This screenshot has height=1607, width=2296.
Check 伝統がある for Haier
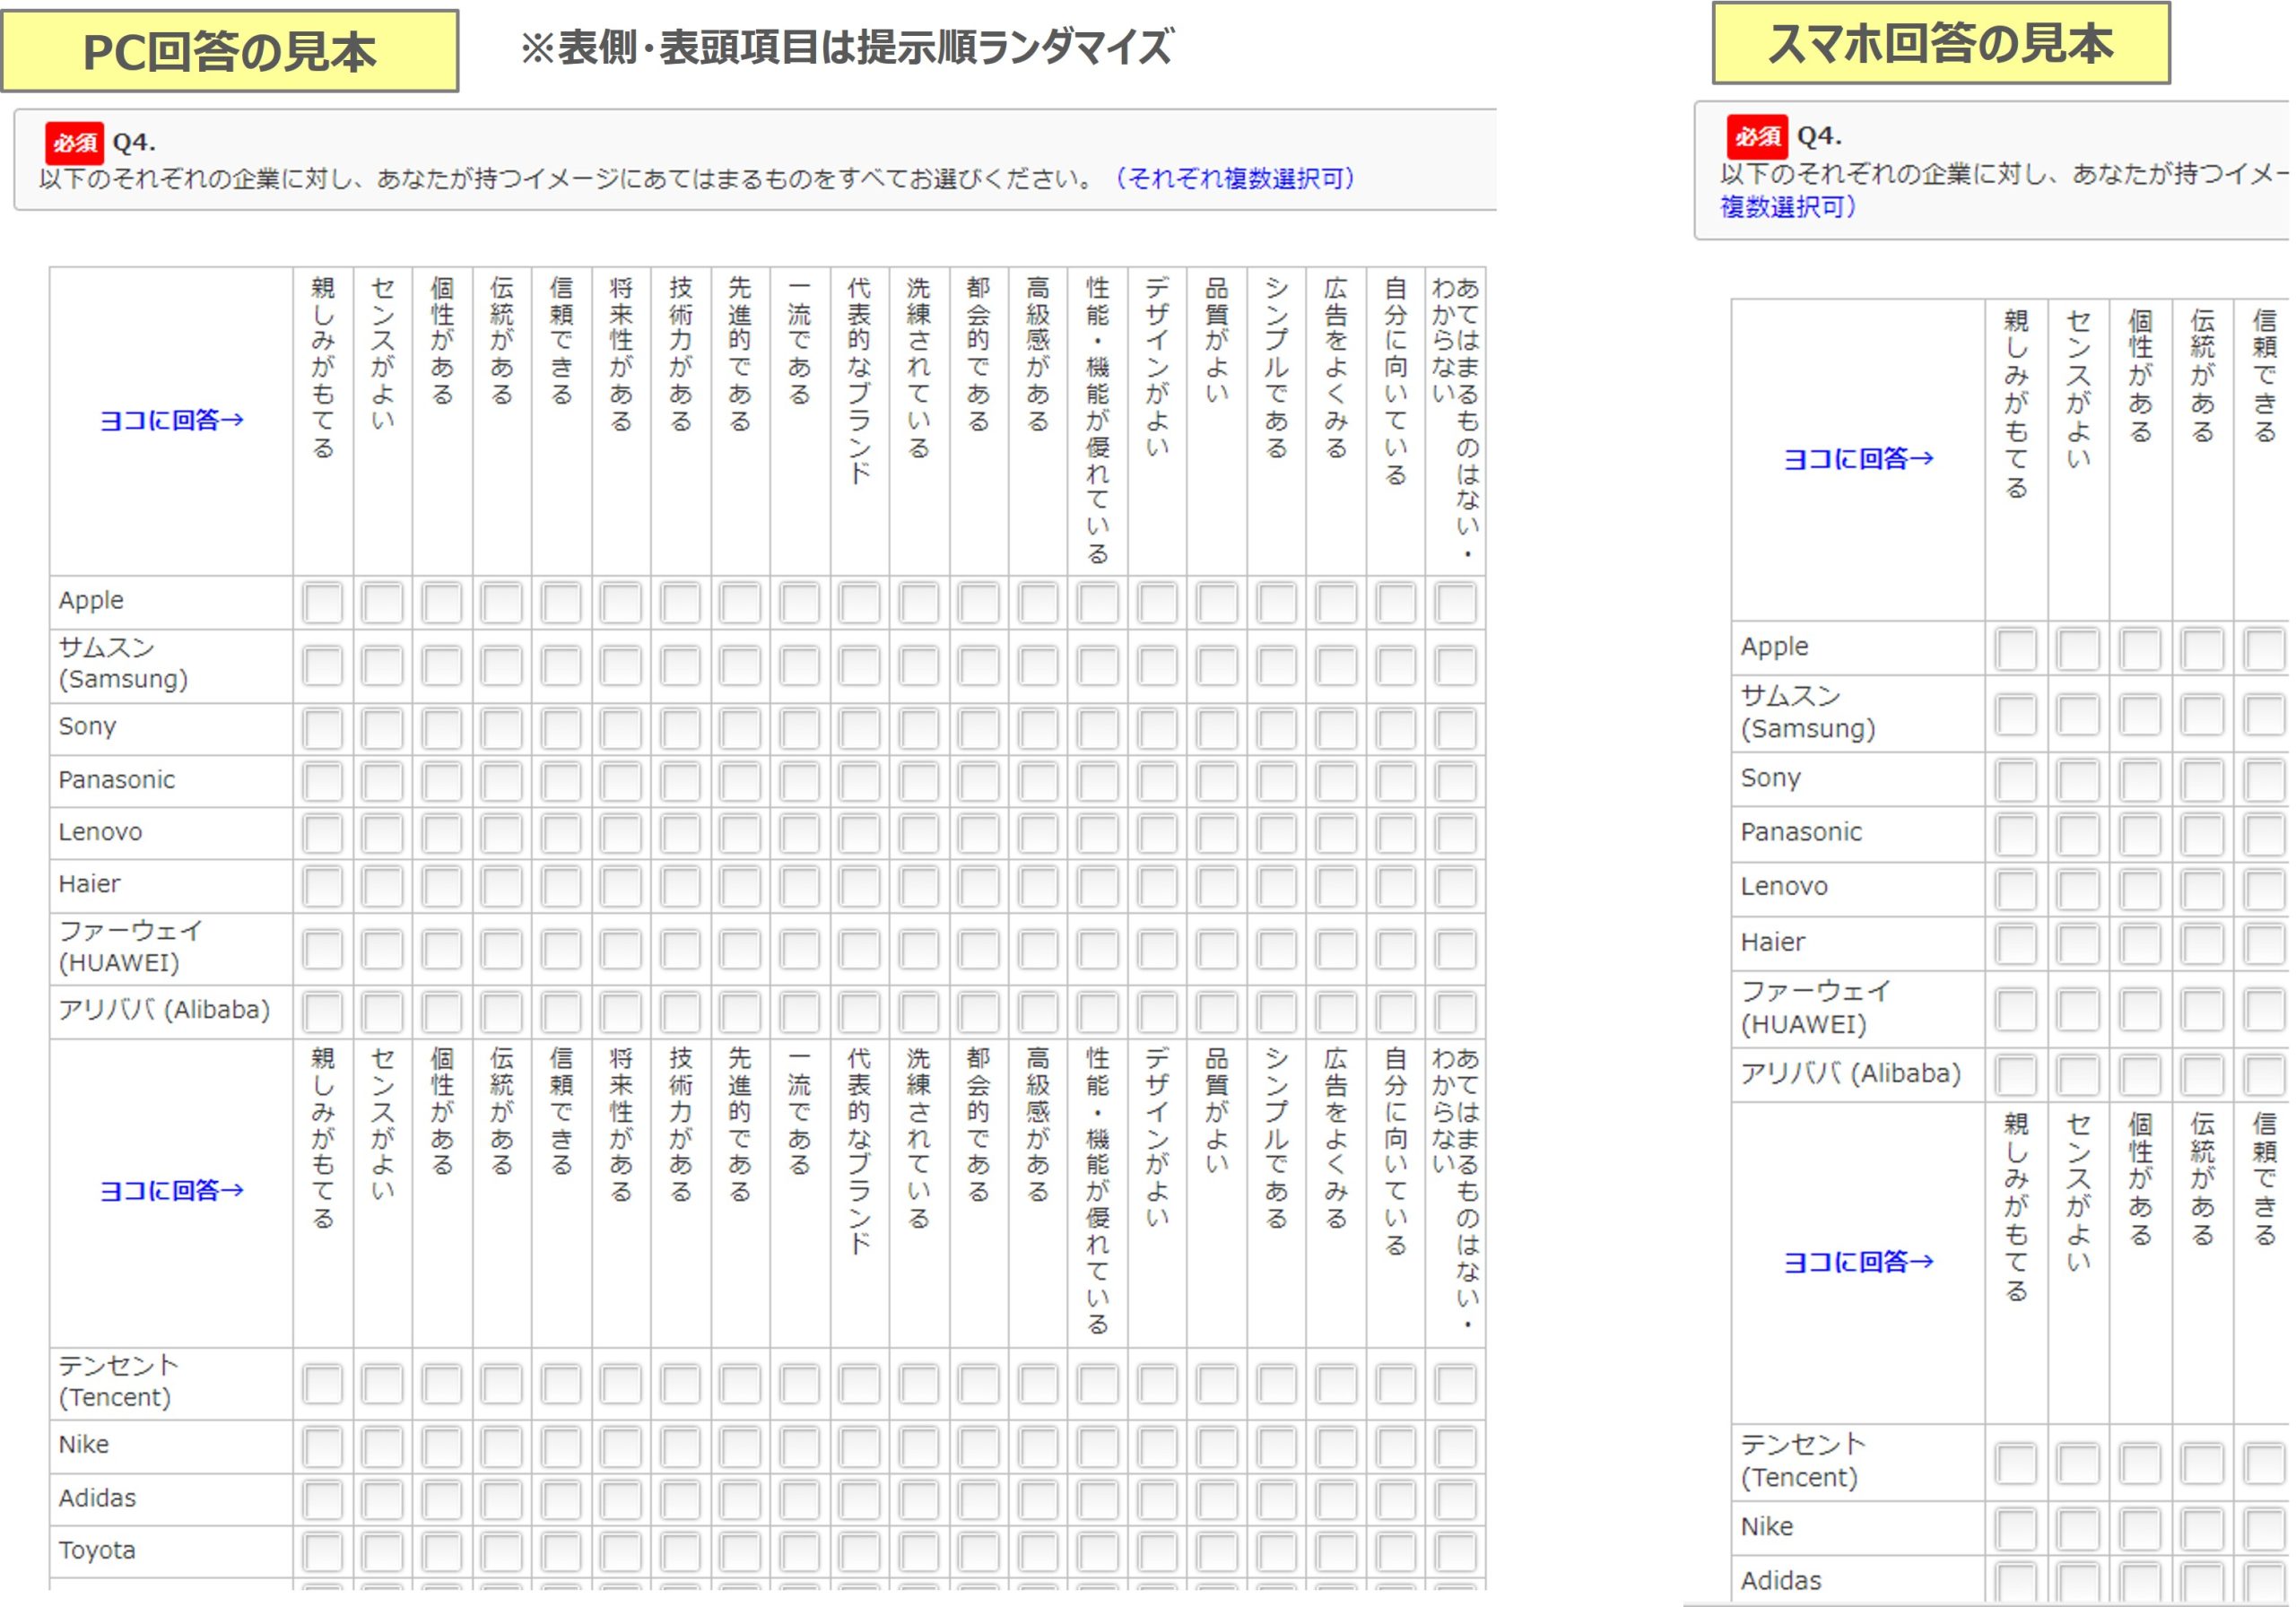click(x=500, y=885)
